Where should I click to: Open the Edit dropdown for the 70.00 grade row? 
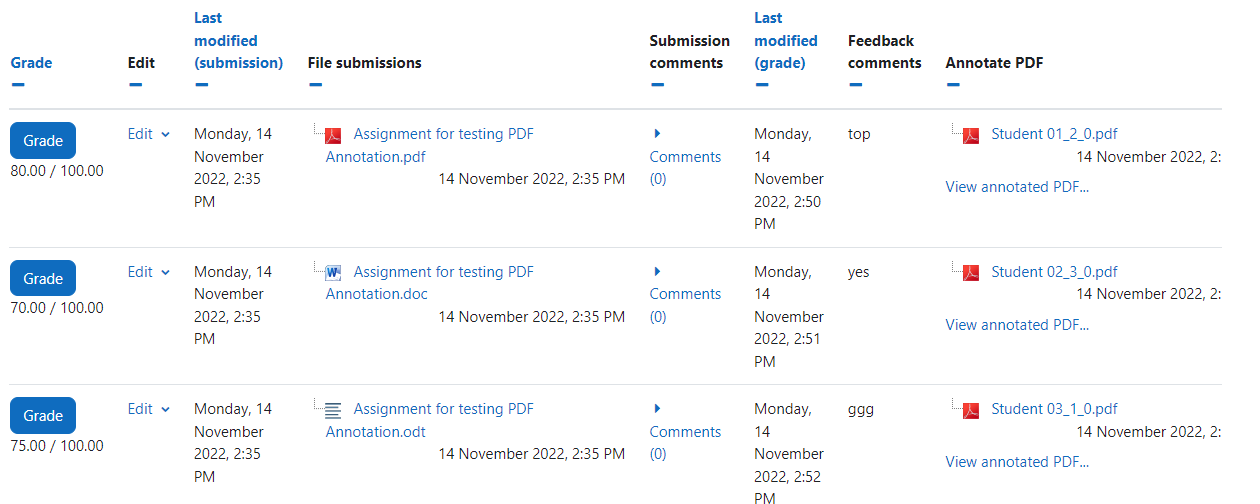(149, 272)
